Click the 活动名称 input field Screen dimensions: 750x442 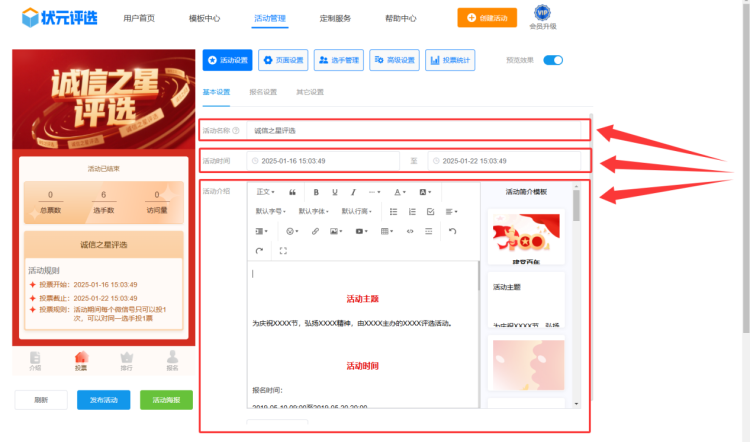(415, 130)
